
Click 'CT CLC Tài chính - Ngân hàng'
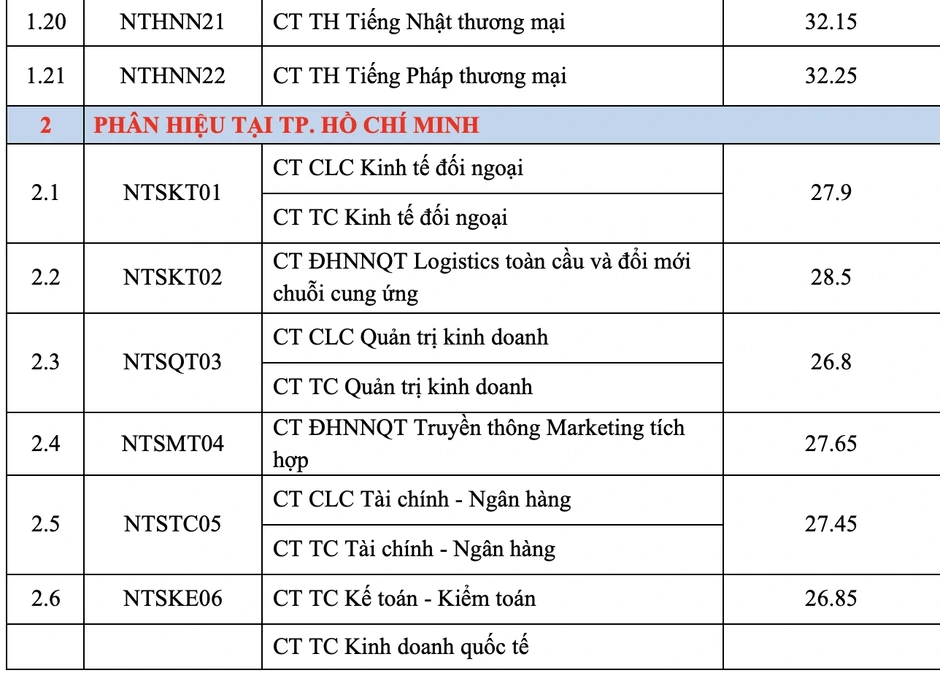point(421,500)
